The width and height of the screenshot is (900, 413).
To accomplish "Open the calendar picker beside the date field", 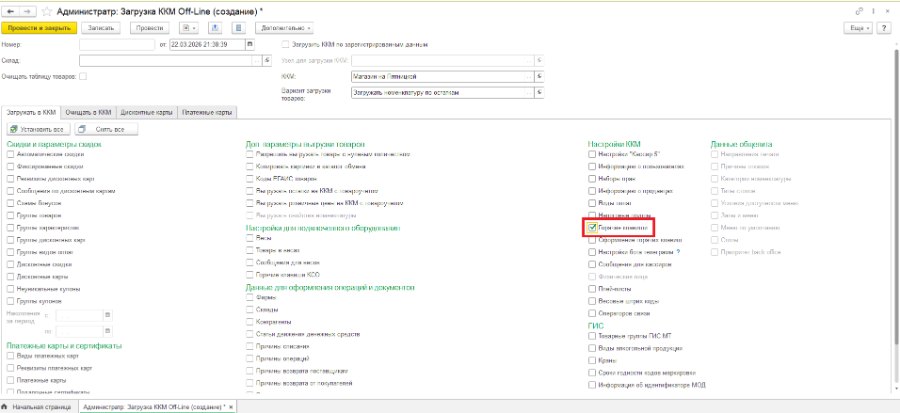I will coord(250,44).
